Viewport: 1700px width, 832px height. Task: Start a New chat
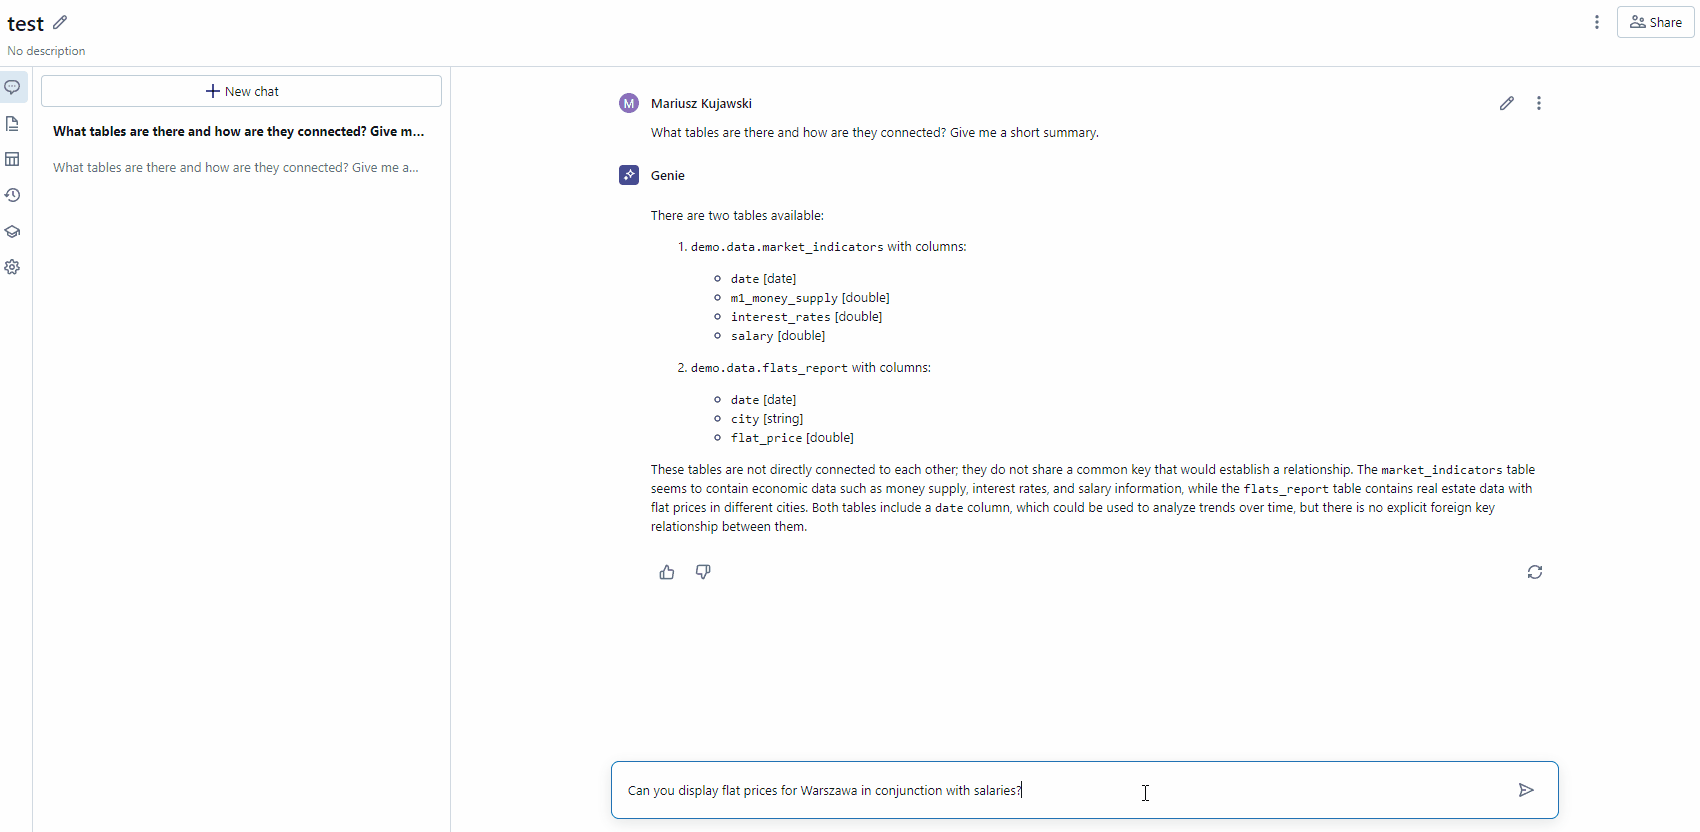click(x=241, y=91)
